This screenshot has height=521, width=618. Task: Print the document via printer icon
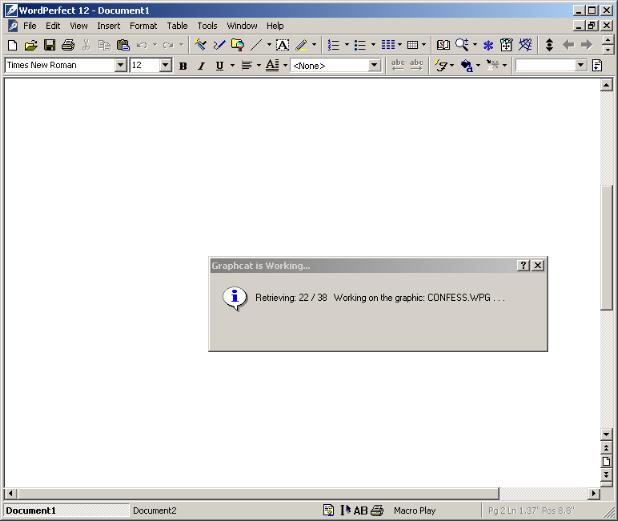tap(68, 45)
